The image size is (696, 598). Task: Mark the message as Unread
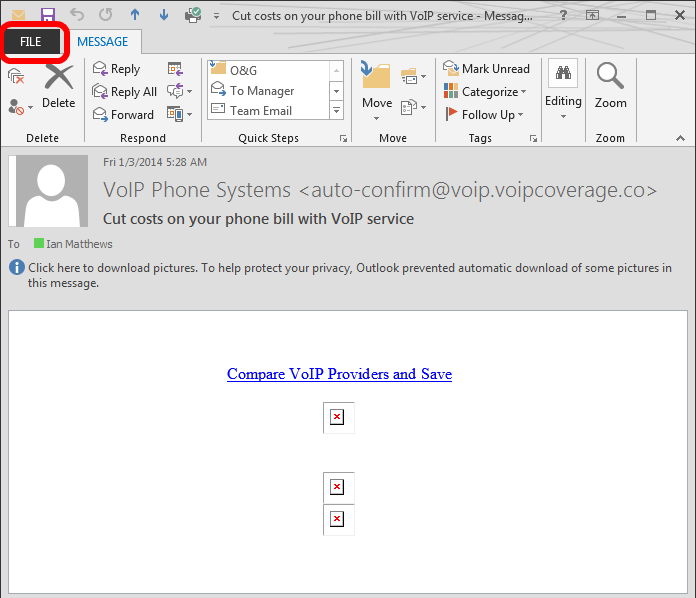point(486,69)
